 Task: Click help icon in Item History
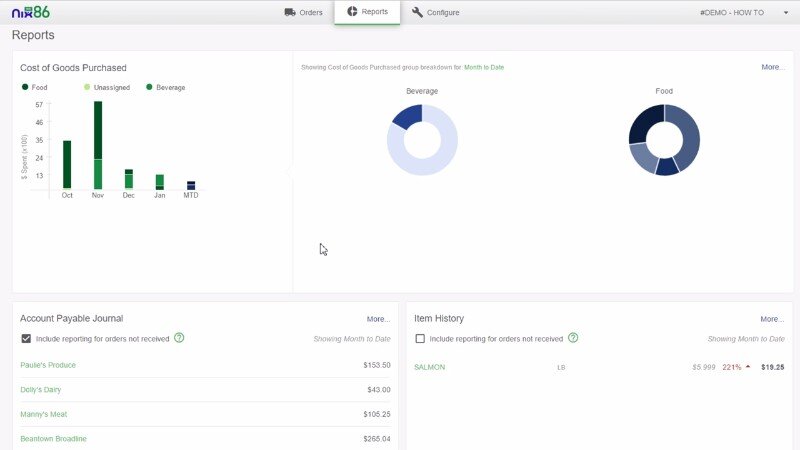tap(573, 338)
